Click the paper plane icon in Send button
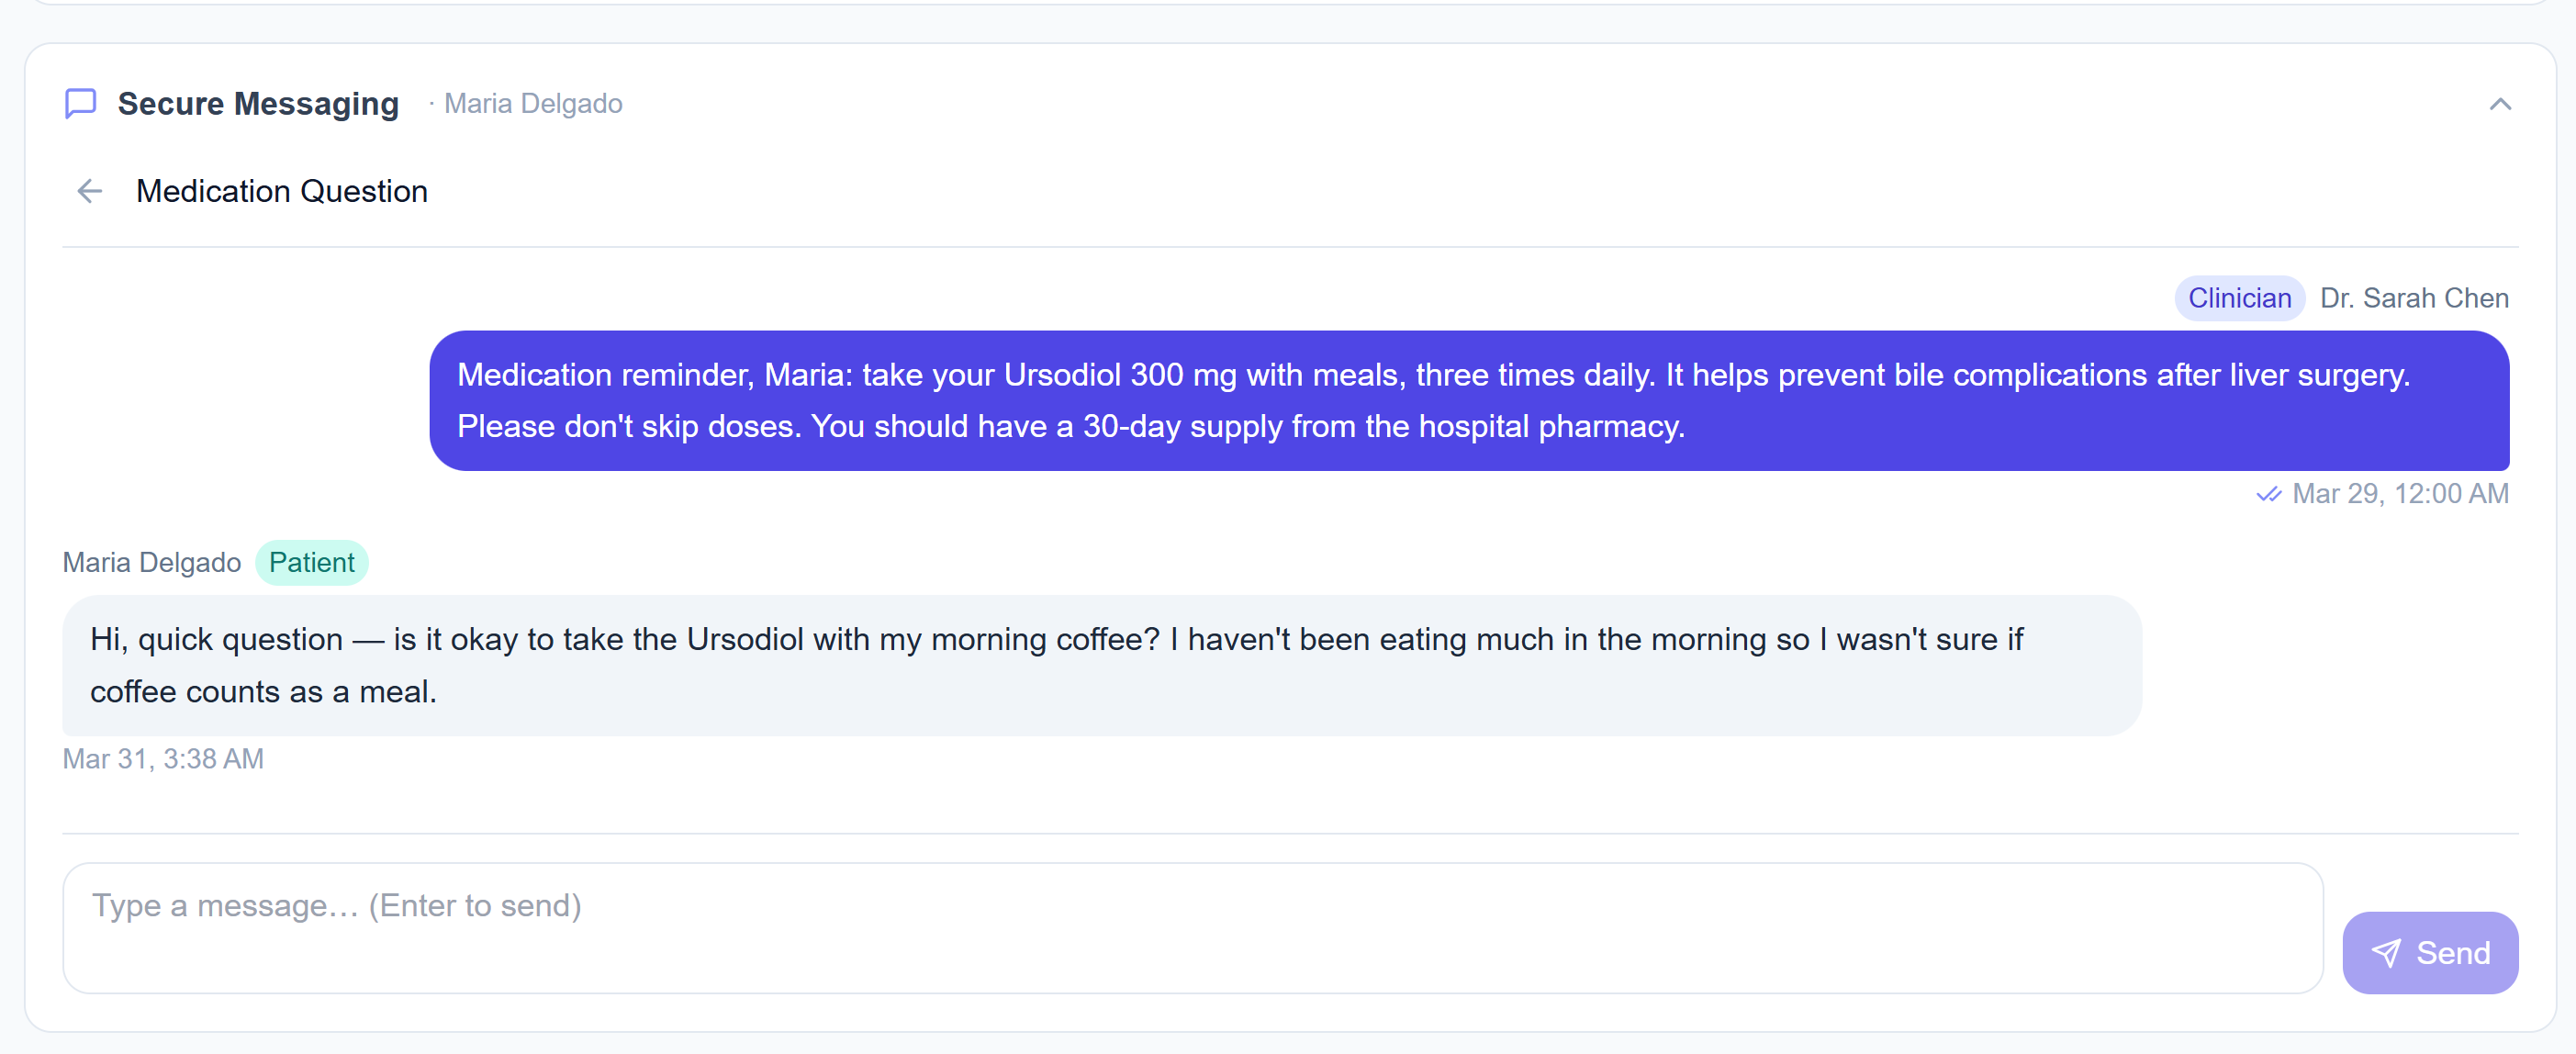The height and width of the screenshot is (1054, 2576). [2389, 952]
